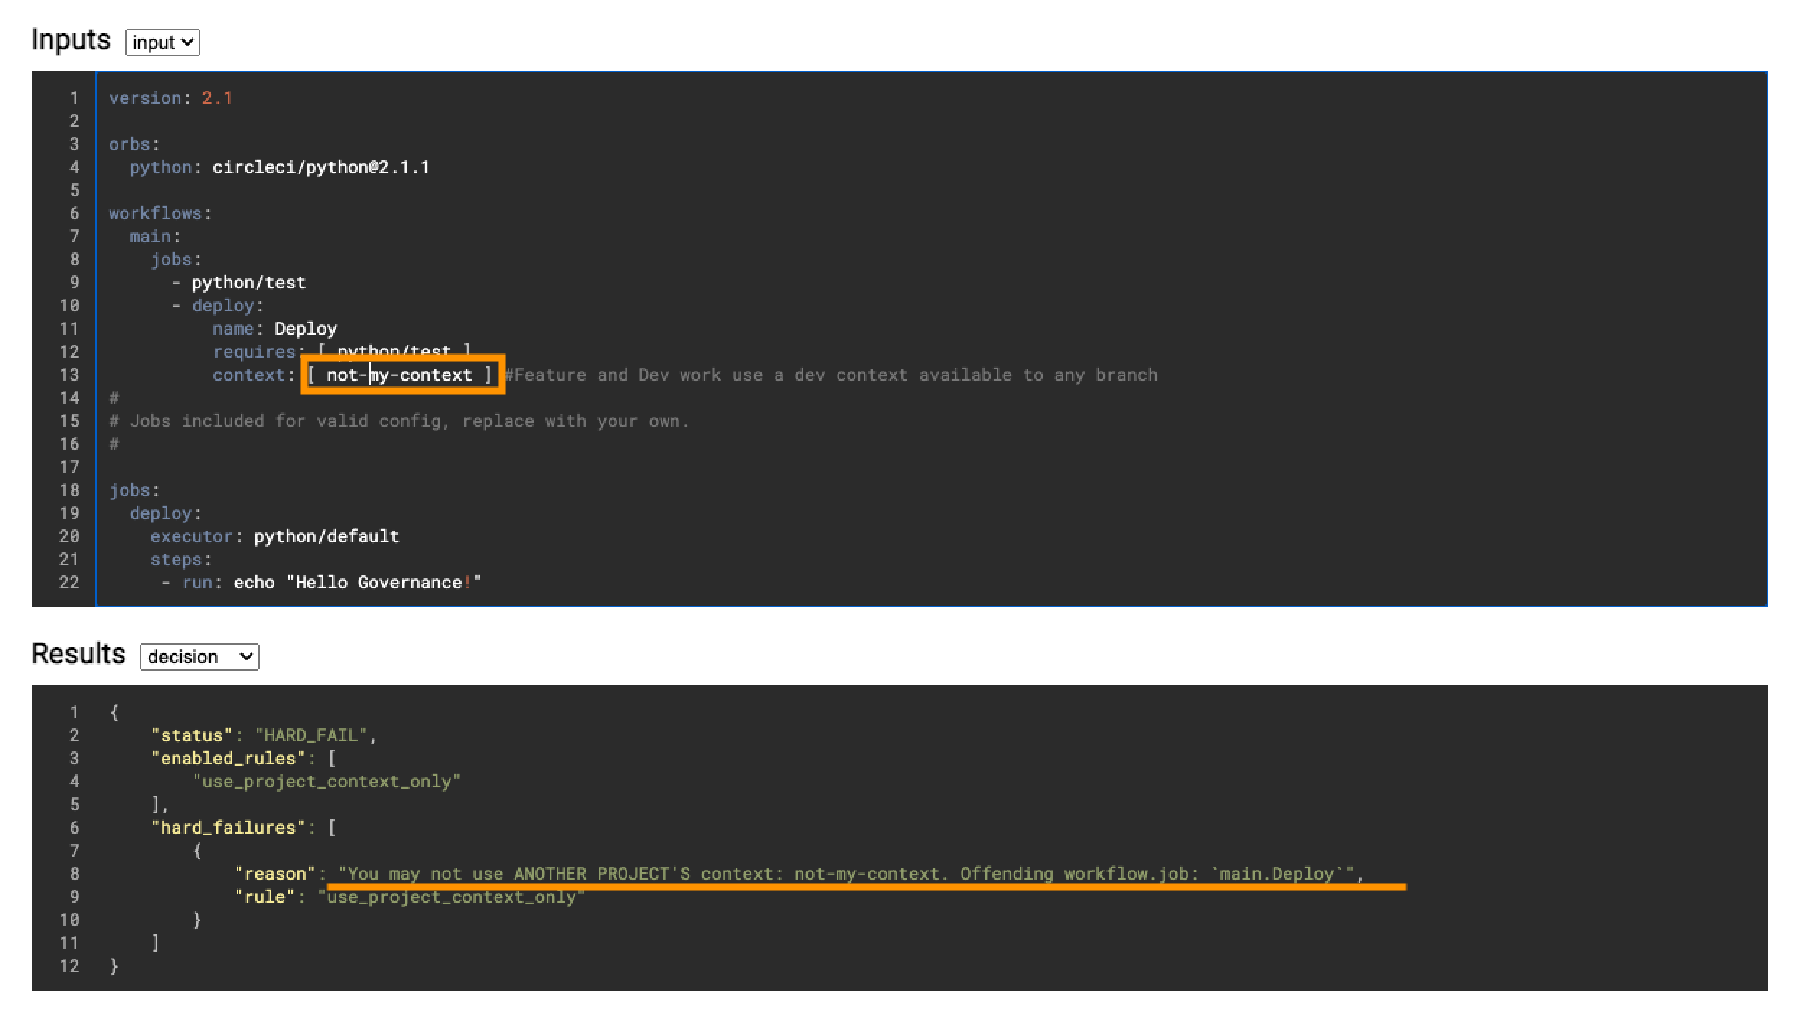Click line number 13 in Inputs
This screenshot has width=1800, height=1021.
(69, 375)
